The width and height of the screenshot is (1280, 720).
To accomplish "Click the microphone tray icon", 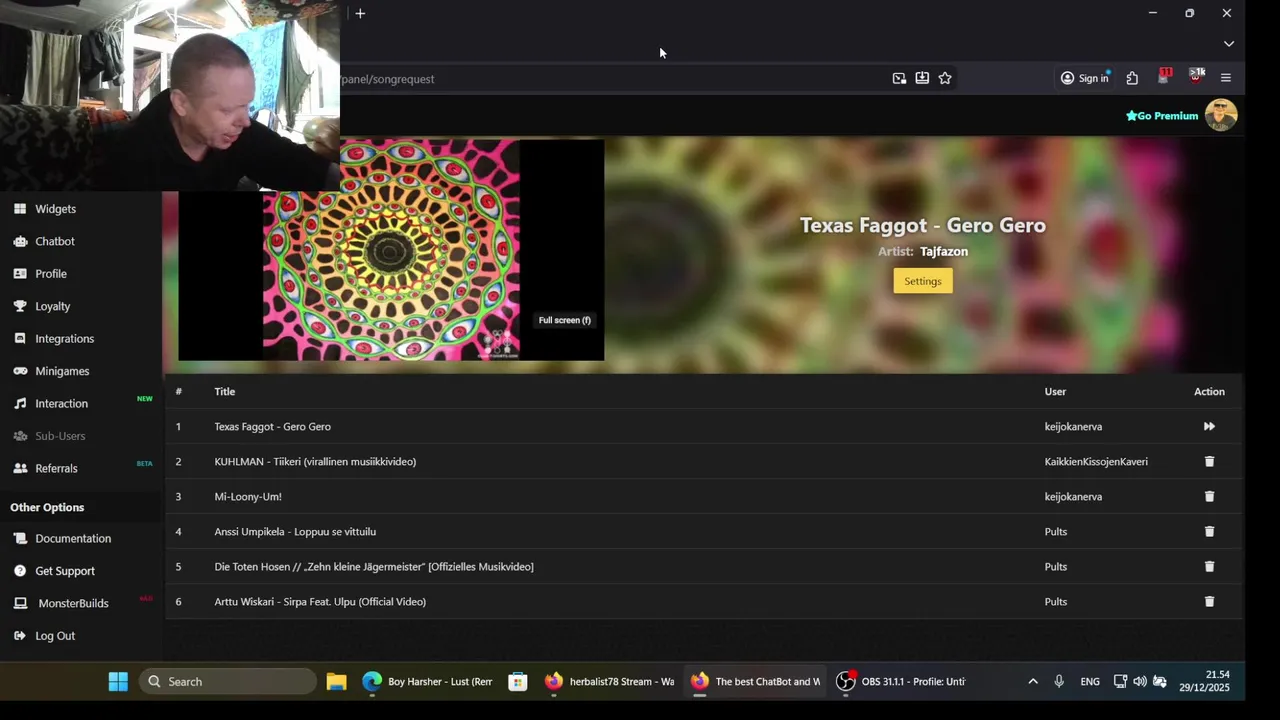I will click(x=1059, y=682).
